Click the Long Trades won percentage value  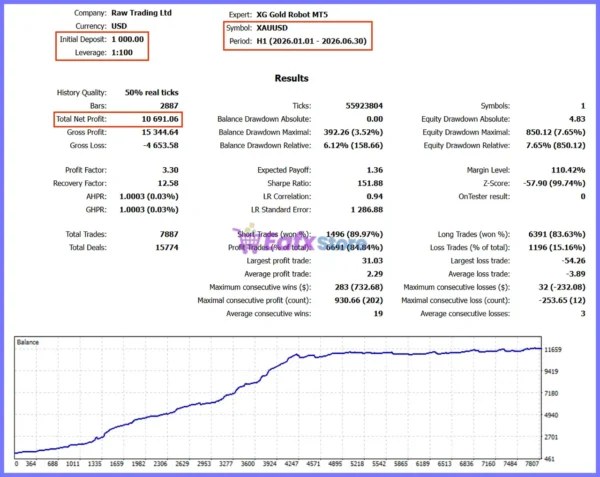(557, 234)
